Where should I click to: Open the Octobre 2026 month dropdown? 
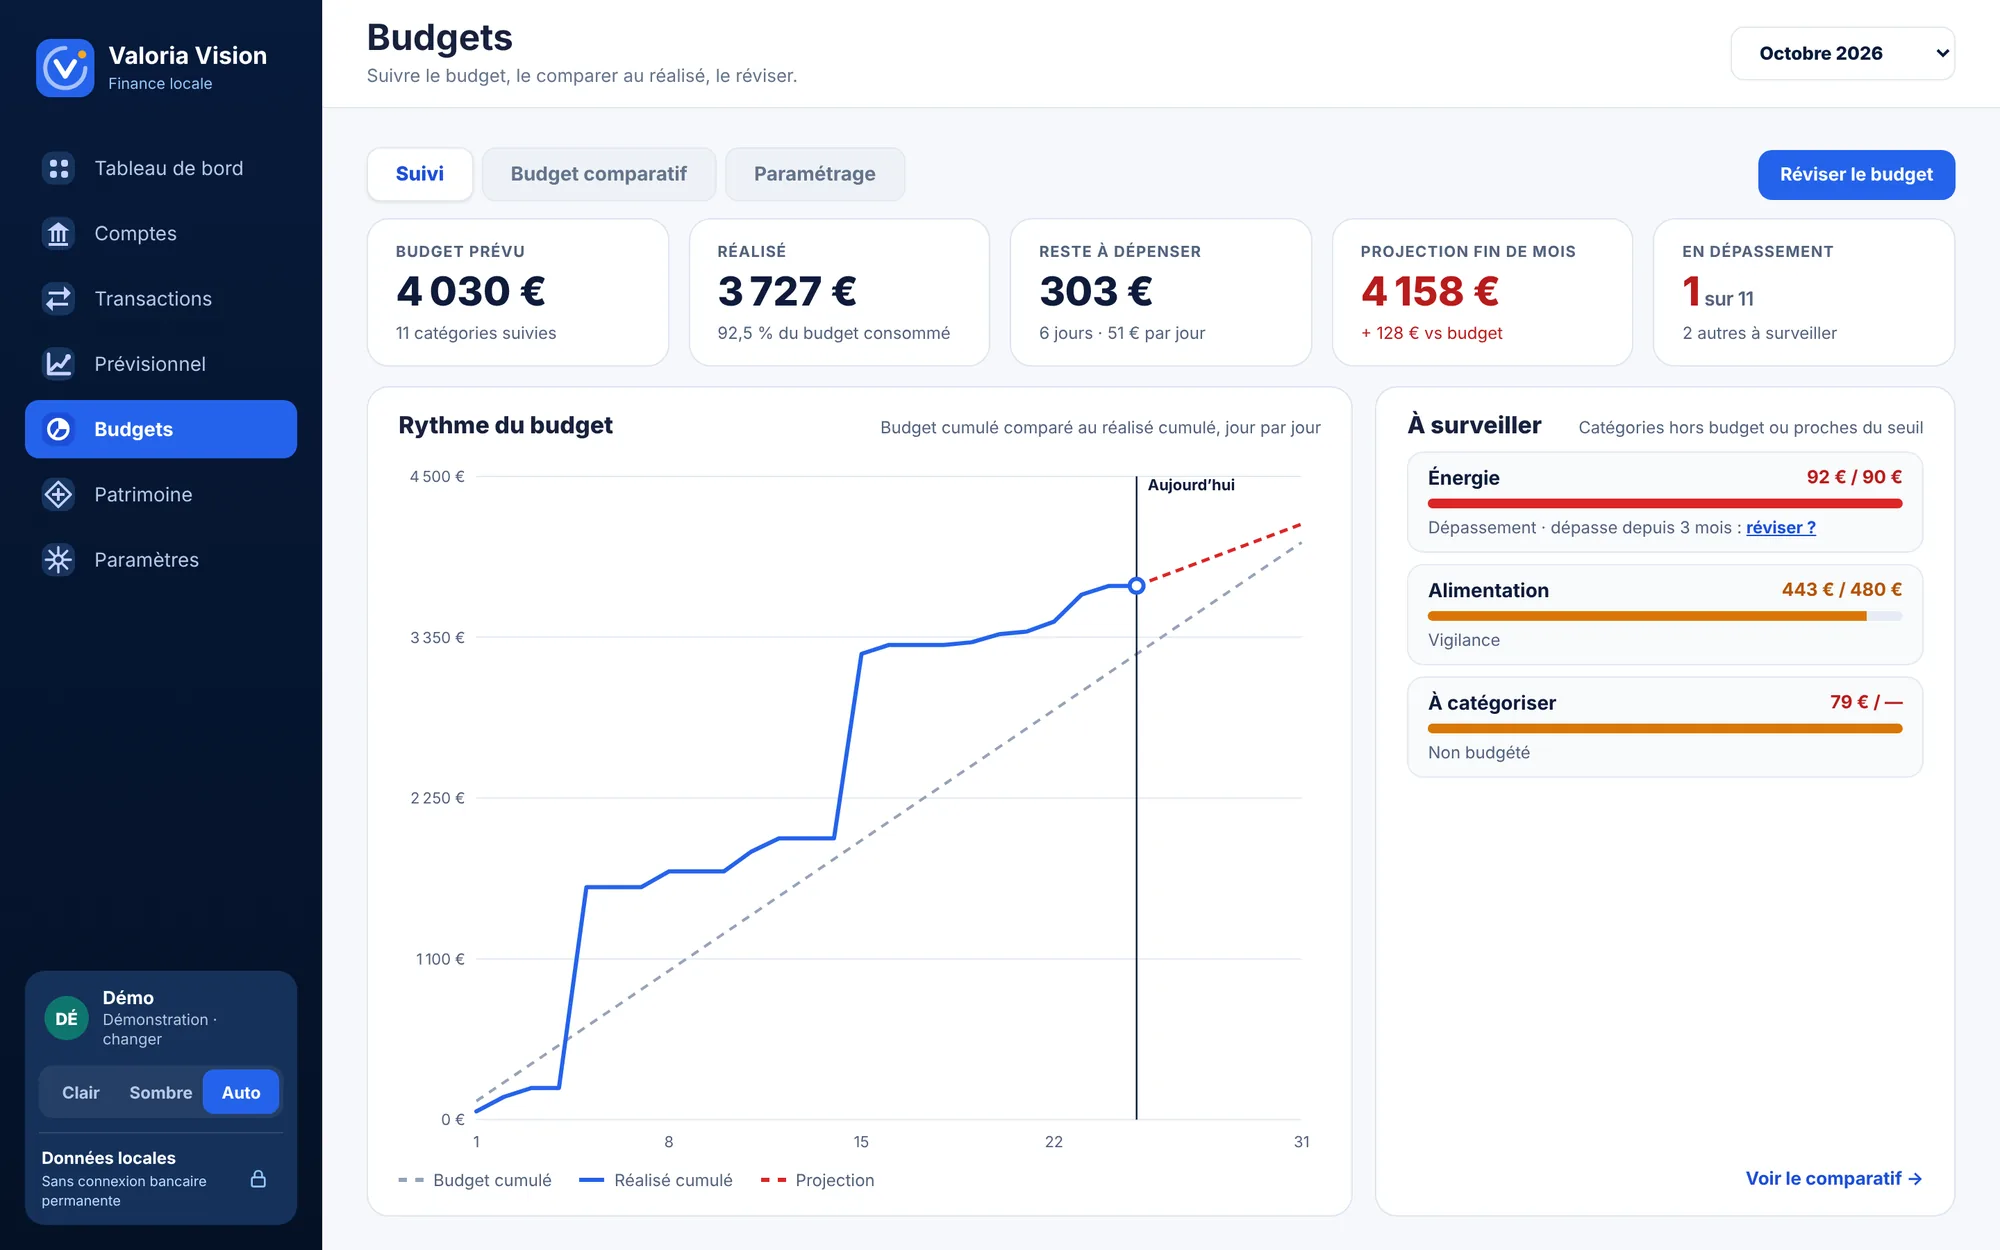[1842, 53]
